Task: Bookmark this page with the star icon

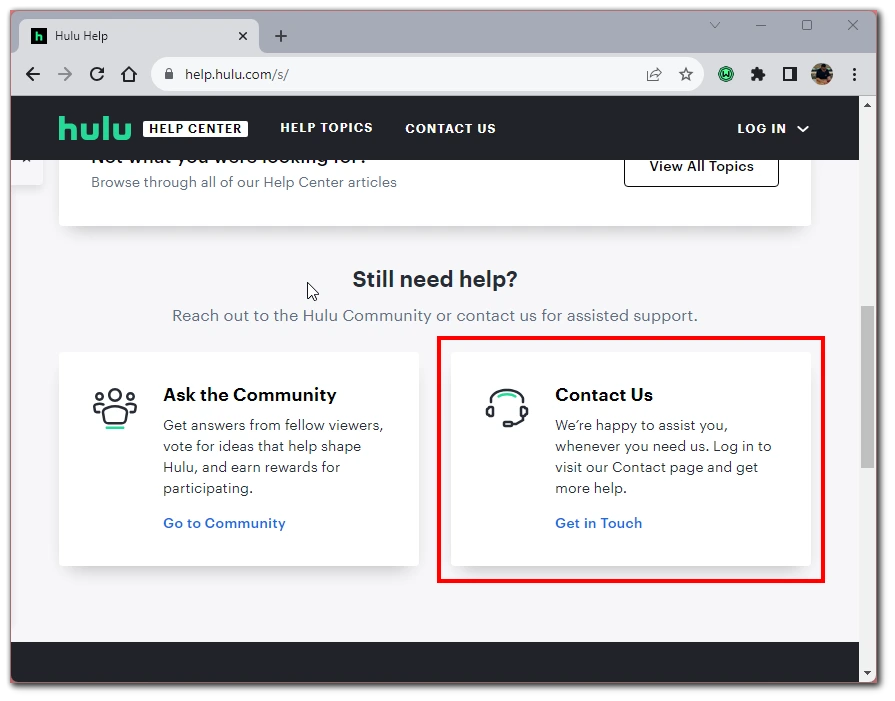Action: tap(686, 74)
